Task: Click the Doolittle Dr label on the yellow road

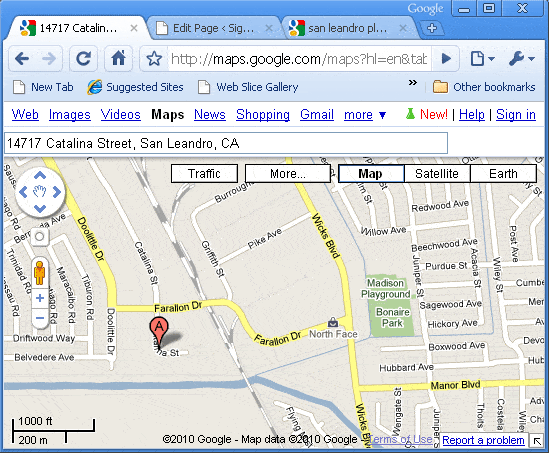Action: tap(90, 239)
